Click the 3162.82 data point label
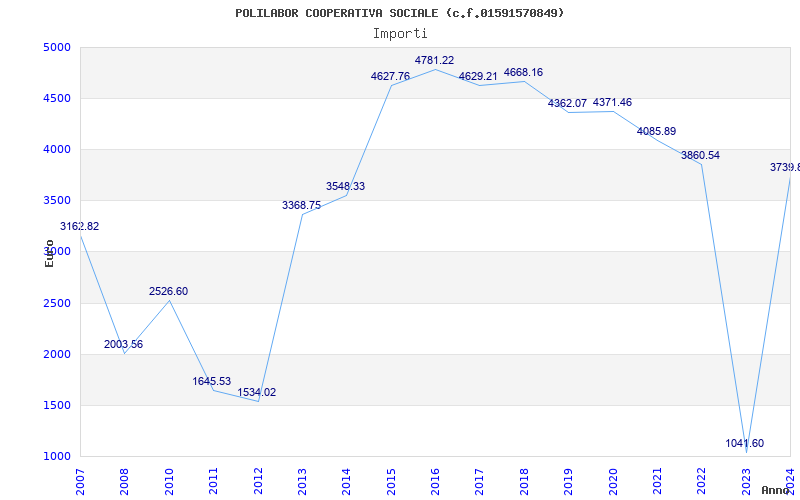This screenshot has width=800, height=500. (x=80, y=227)
